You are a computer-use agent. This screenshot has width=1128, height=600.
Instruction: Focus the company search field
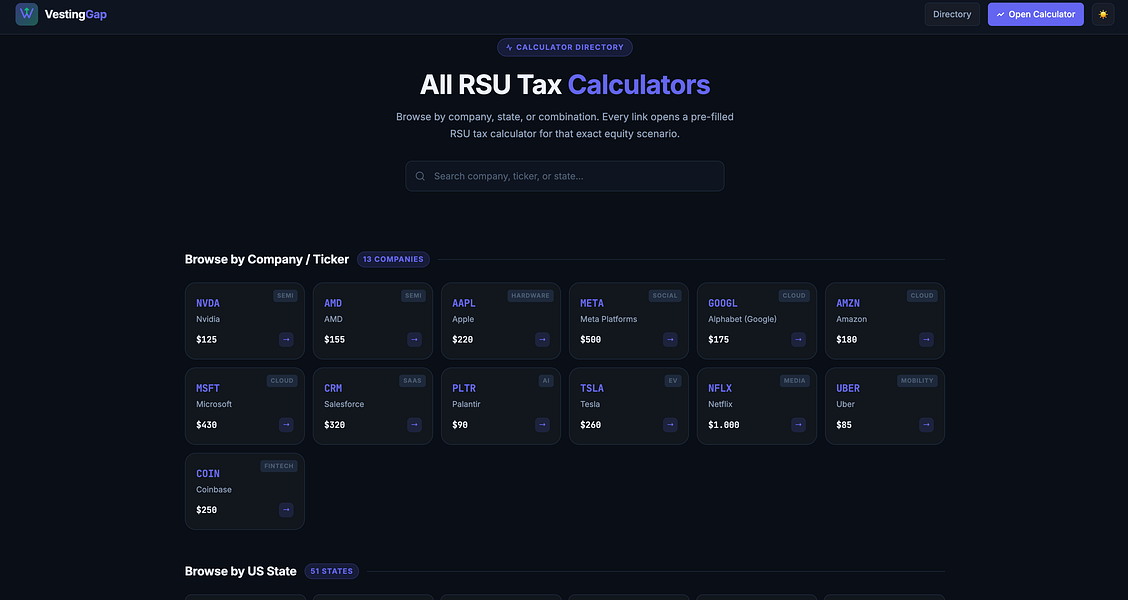pos(565,176)
